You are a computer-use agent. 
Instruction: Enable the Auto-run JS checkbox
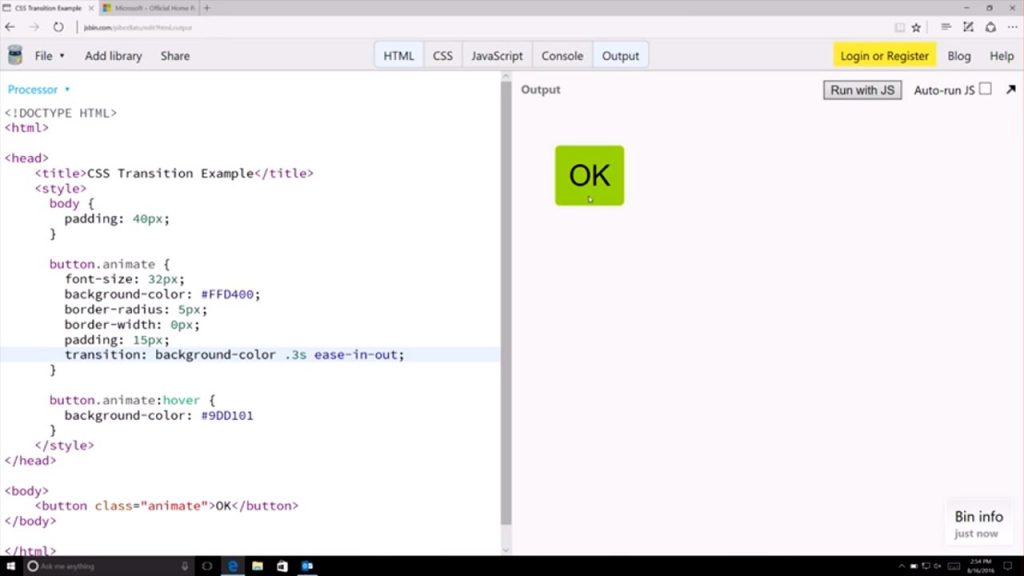click(x=984, y=89)
